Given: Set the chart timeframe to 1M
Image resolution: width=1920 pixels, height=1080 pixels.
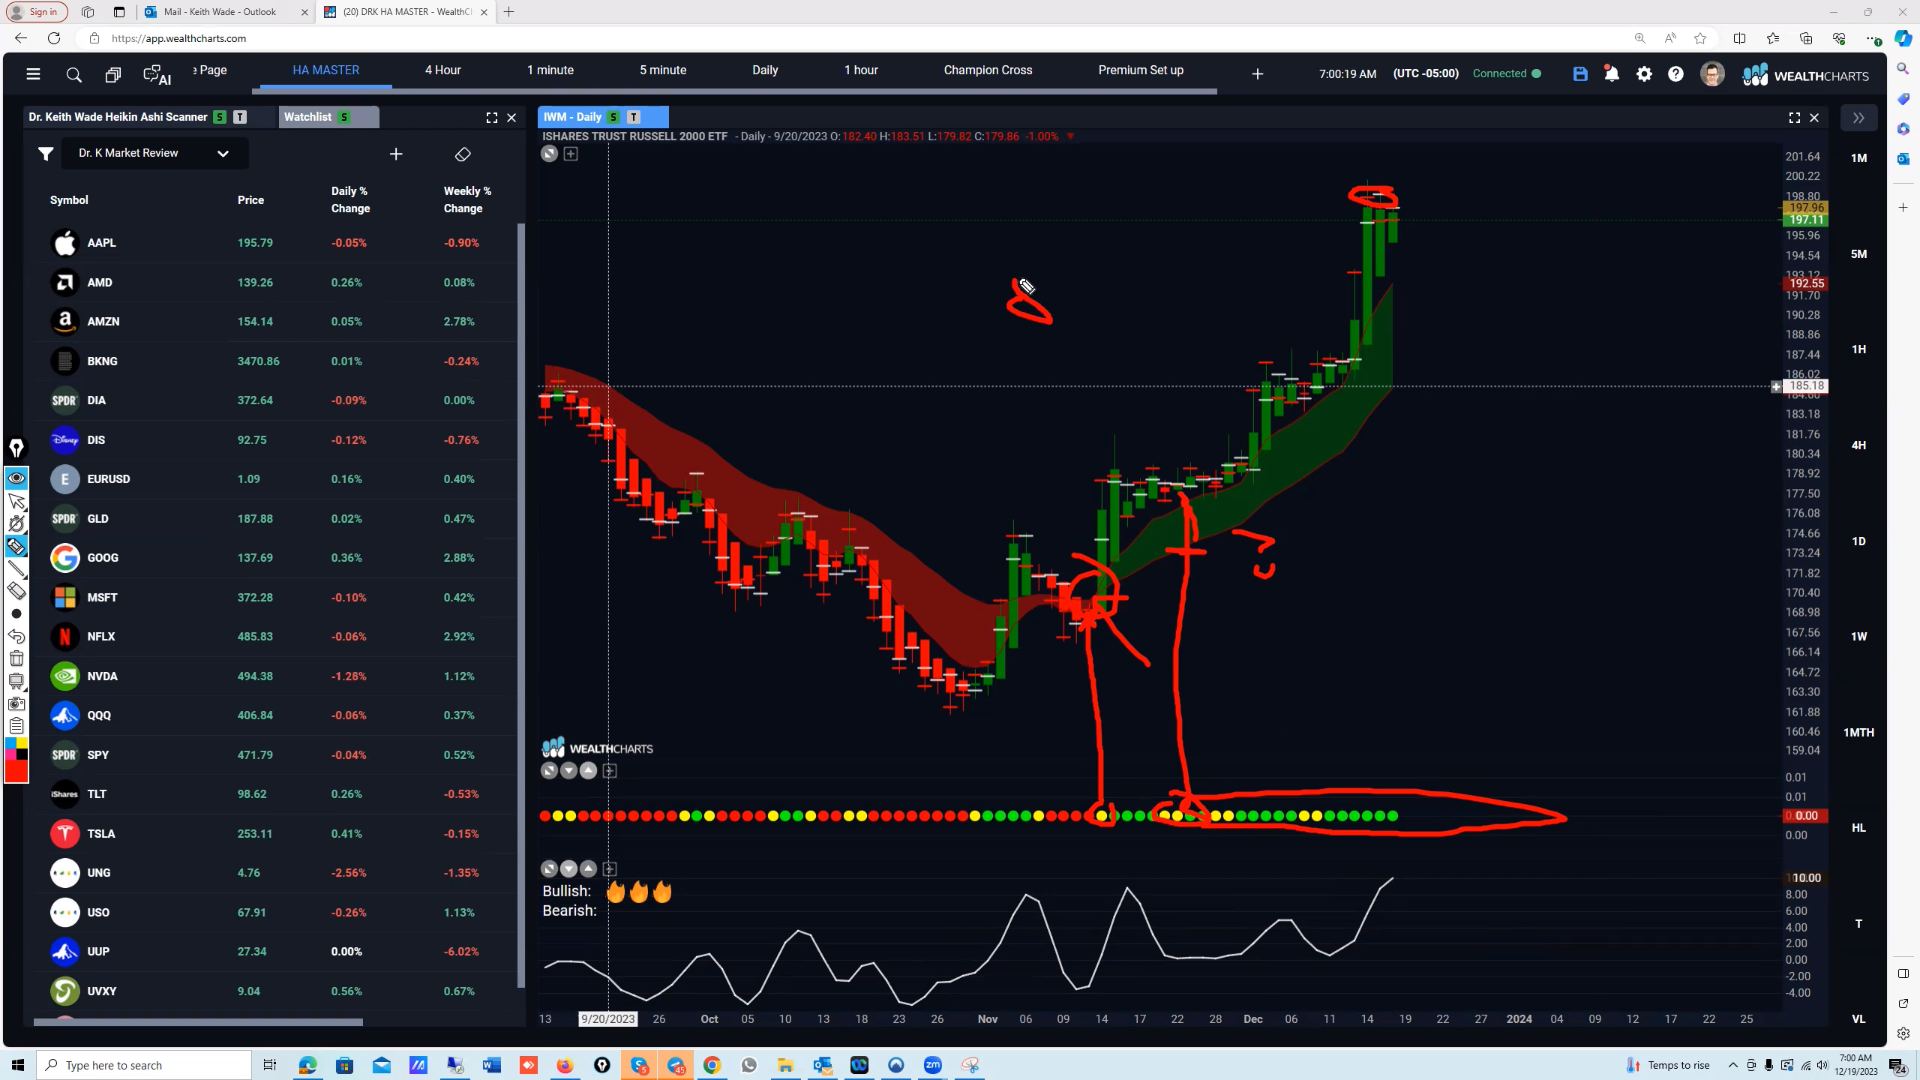Looking at the screenshot, I should (1859, 158).
